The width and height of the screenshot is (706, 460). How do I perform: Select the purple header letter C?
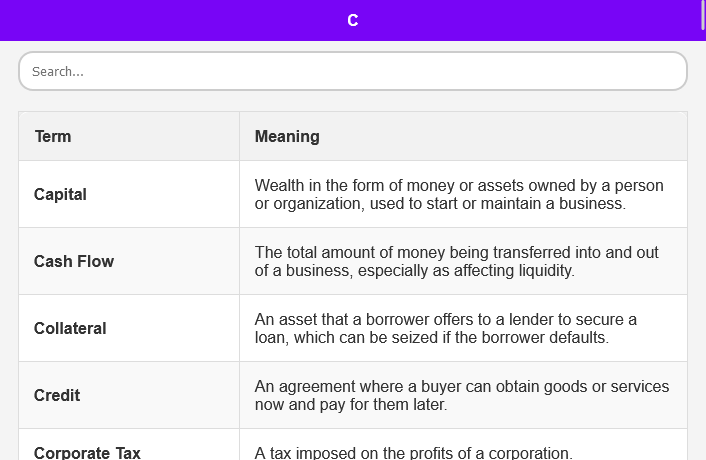click(x=353, y=20)
